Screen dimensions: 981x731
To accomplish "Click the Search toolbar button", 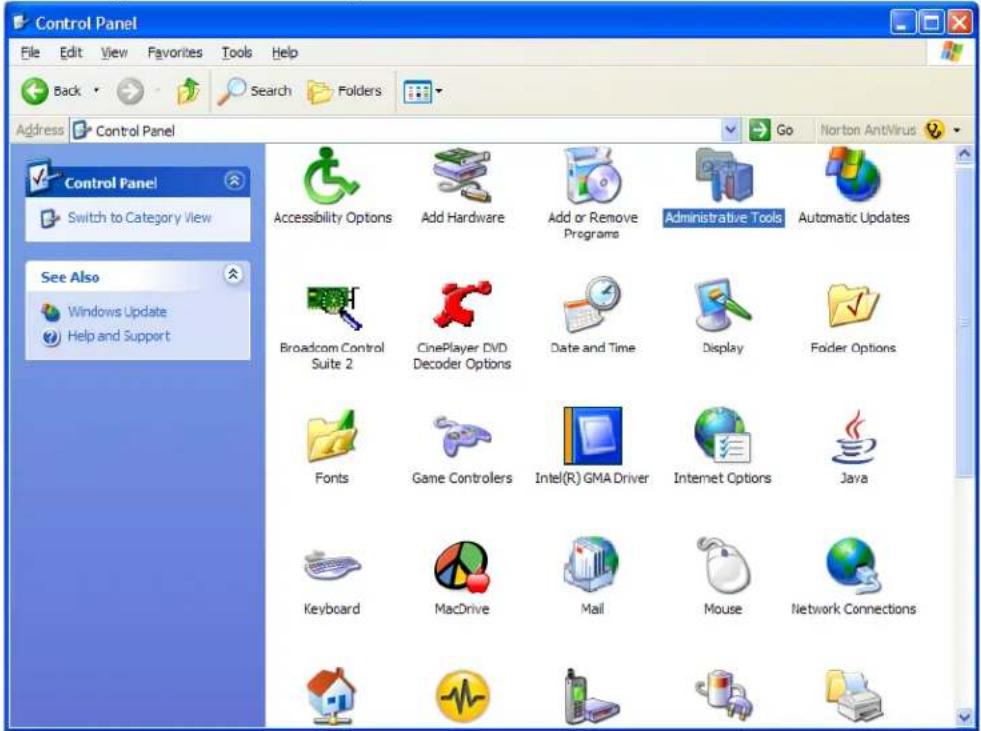I will click(255, 91).
